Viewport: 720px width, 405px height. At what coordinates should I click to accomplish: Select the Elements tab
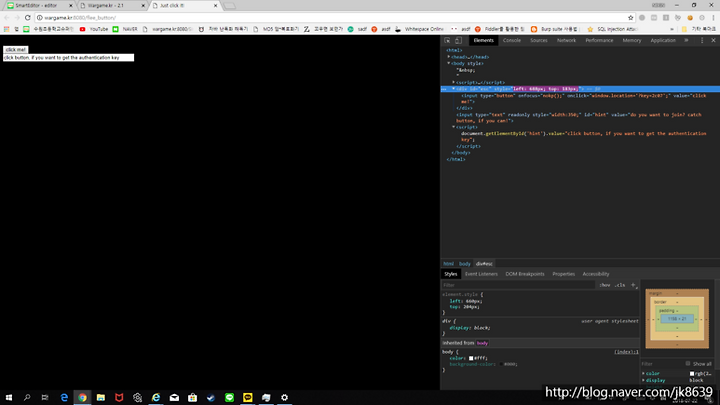click(484, 40)
